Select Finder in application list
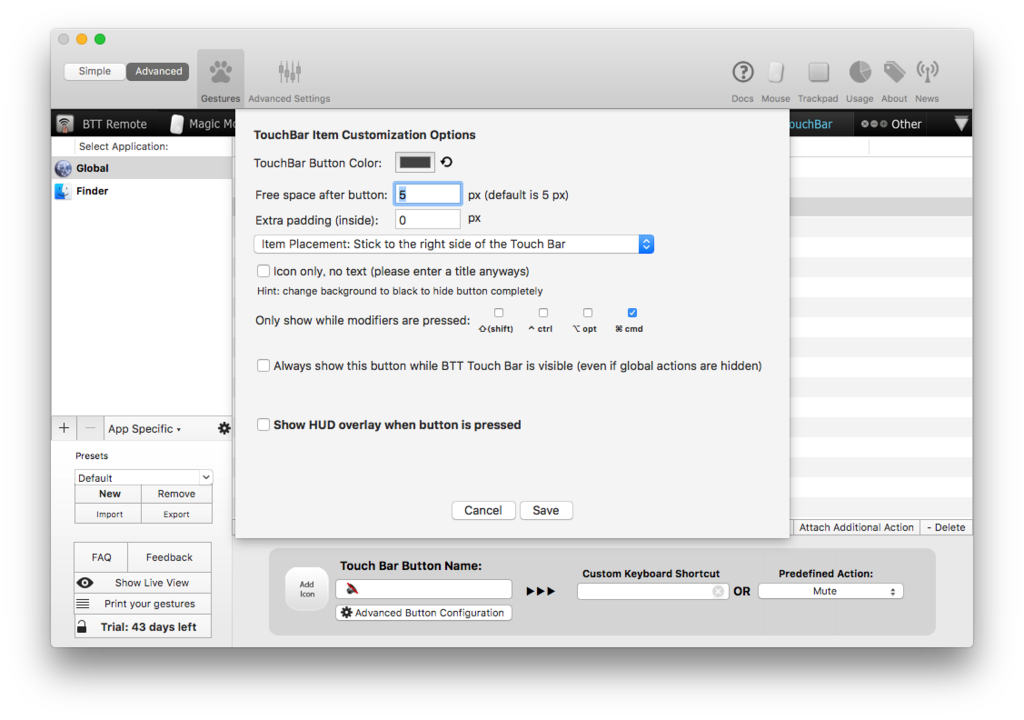 coord(142,191)
